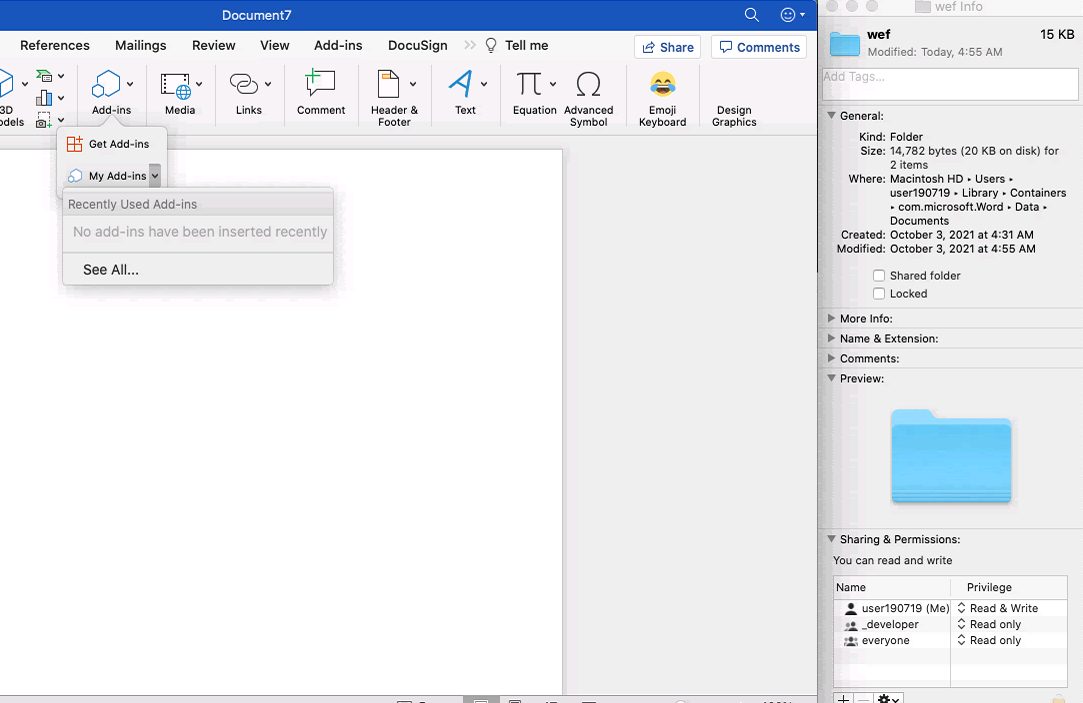The image size is (1083, 703).
Task: Insert a 3D Model
Action: pyautogui.click(x=8, y=95)
